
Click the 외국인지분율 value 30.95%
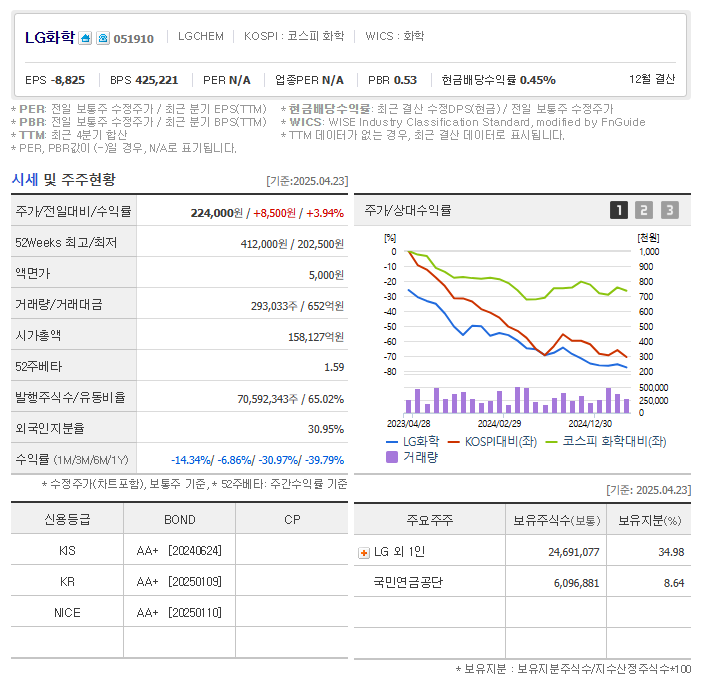point(326,429)
